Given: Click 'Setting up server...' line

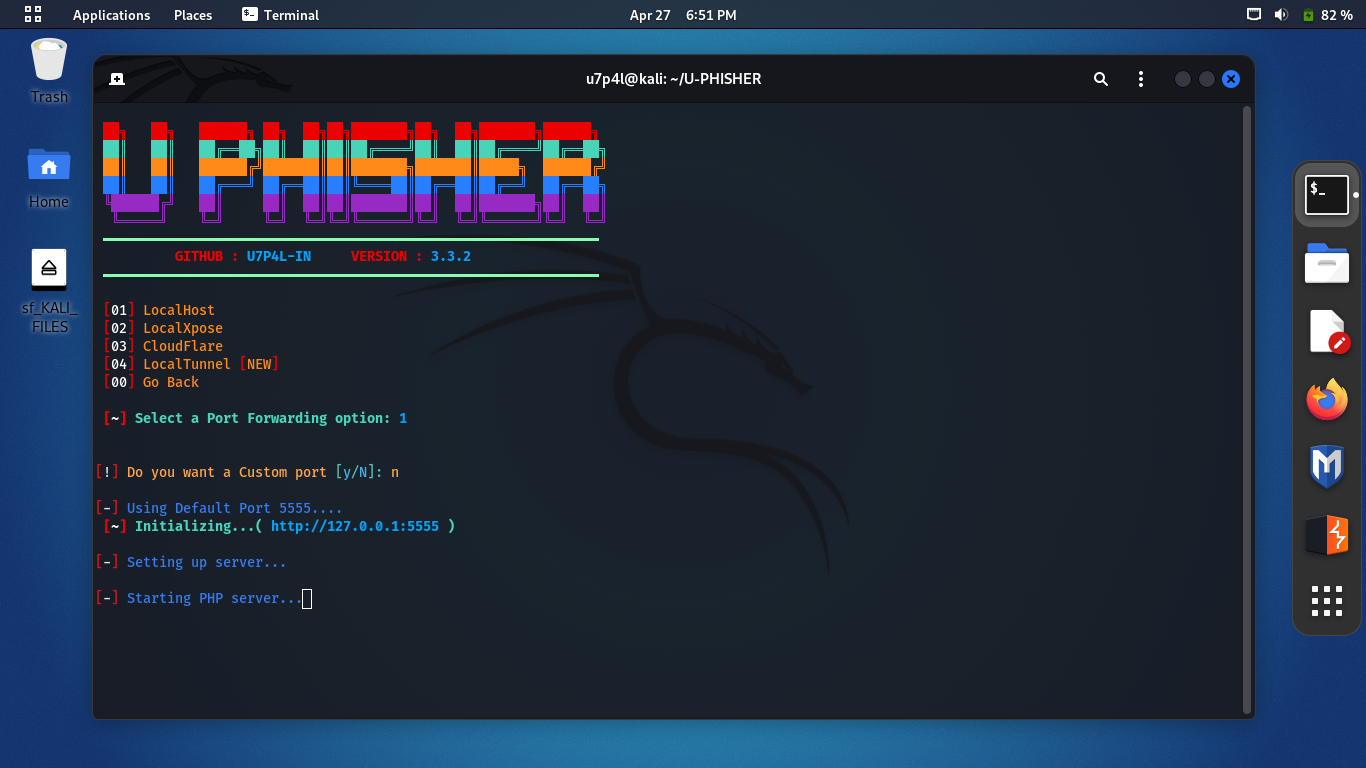Looking at the screenshot, I should (x=191, y=562).
